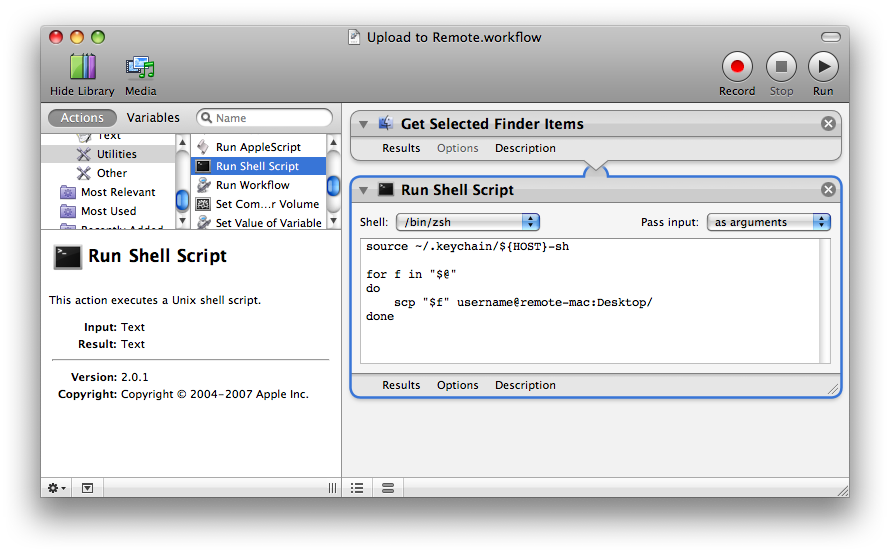Image resolution: width=890 pixels, height=553 pixels.
Task: Click the library categories scrollbar thumb
Action: click(x=182, y=200)
